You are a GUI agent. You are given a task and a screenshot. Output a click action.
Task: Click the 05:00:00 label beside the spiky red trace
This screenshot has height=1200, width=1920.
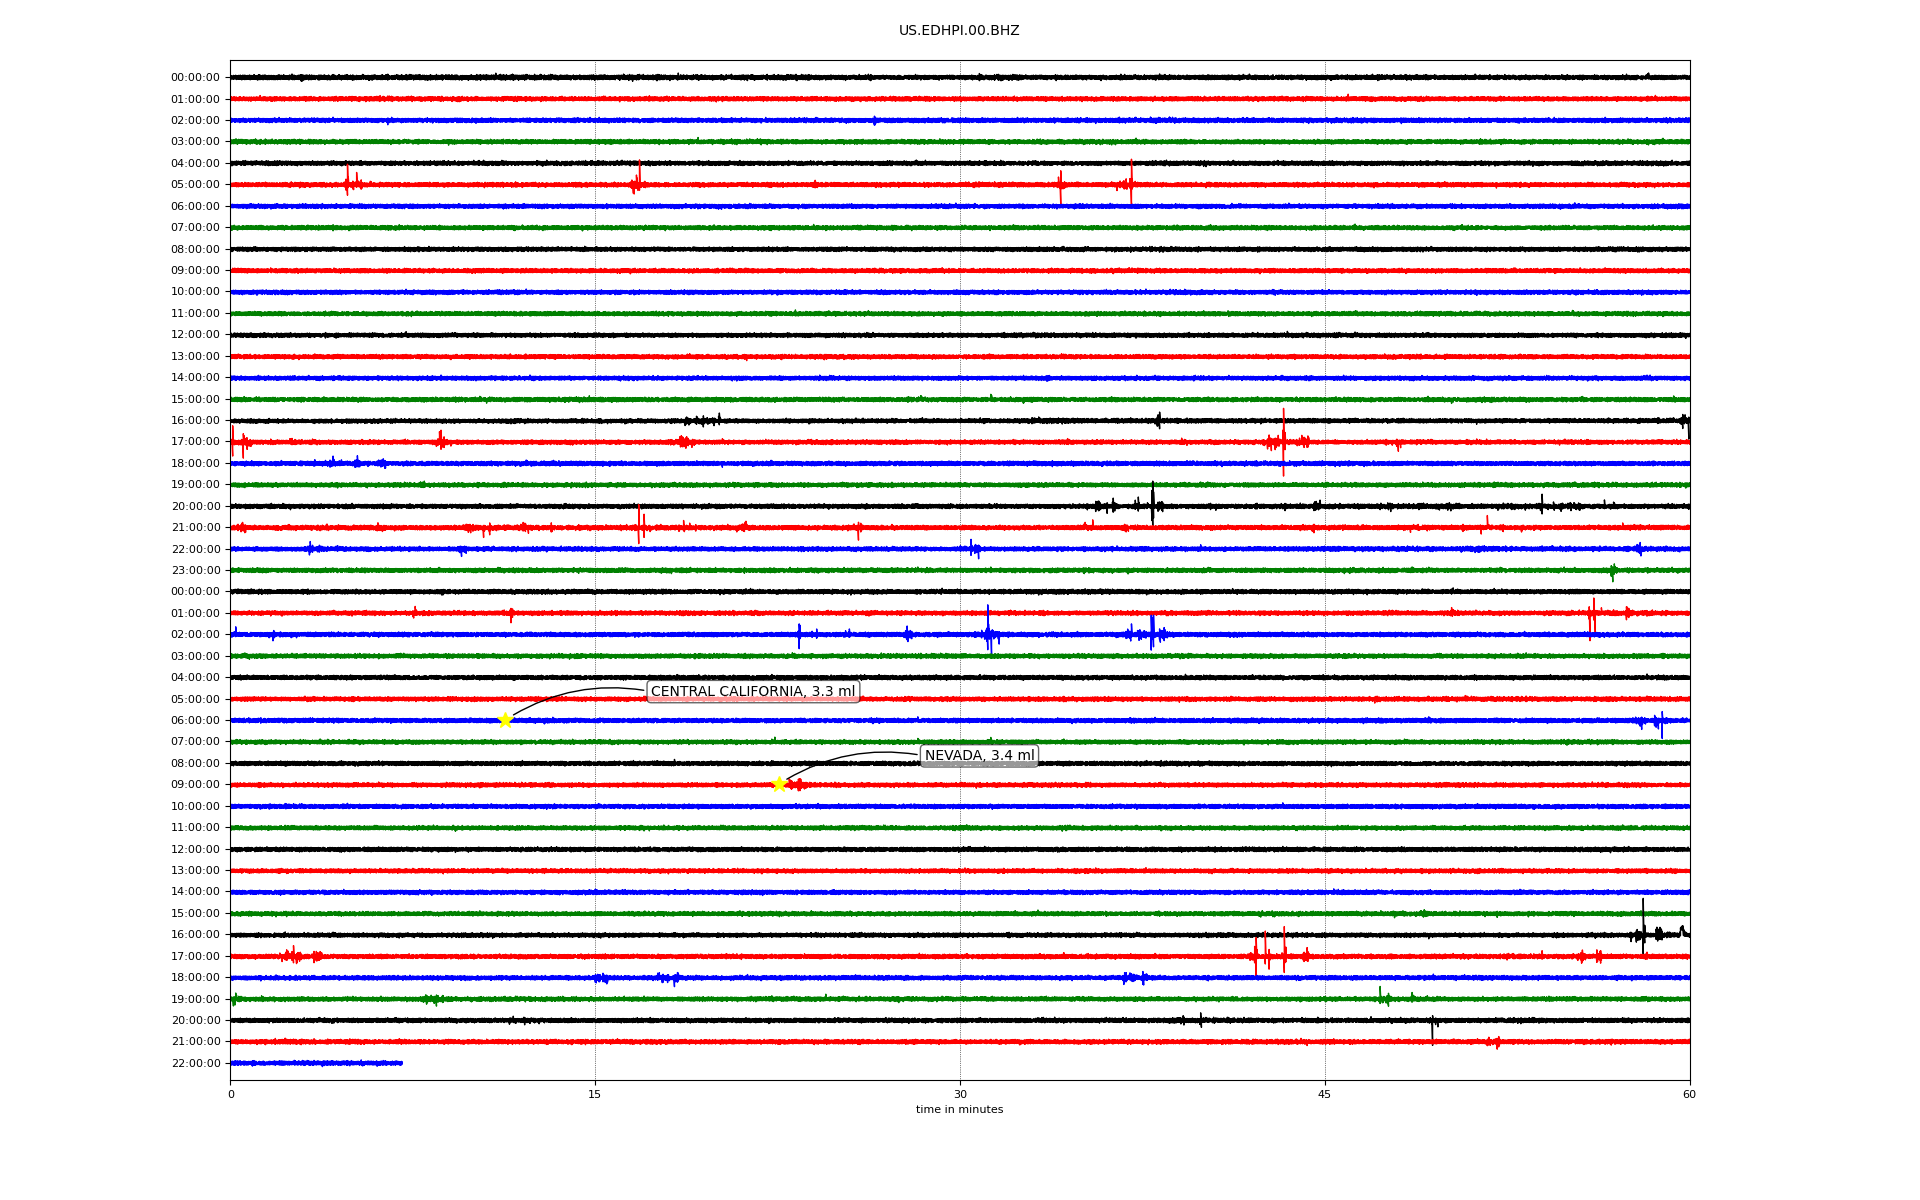pos(195,184)
